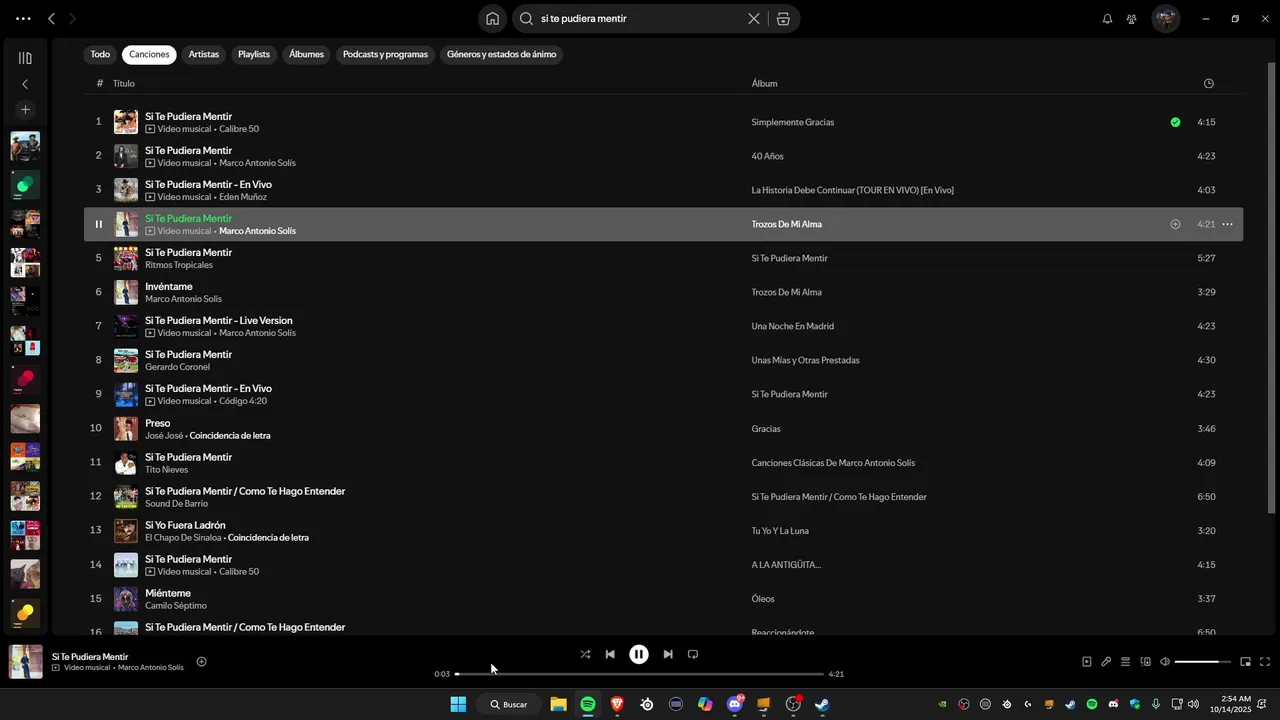The image size is (1280, 720).
Task: Open artist link Ritmos Tropicales
Action: click(x=179, y=265)
